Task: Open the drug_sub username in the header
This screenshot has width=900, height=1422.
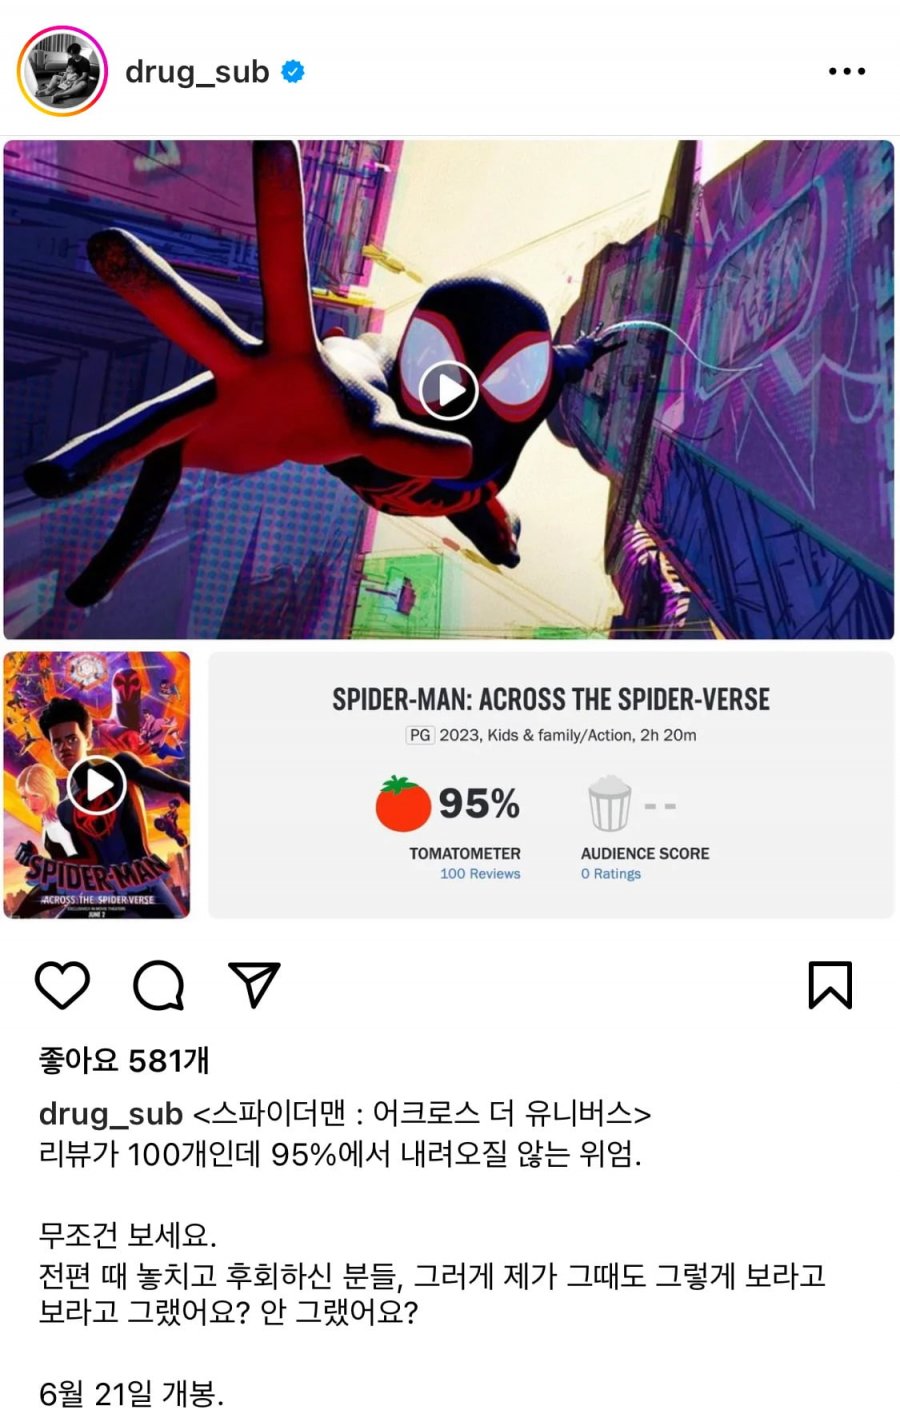Action: pos(197,72)
